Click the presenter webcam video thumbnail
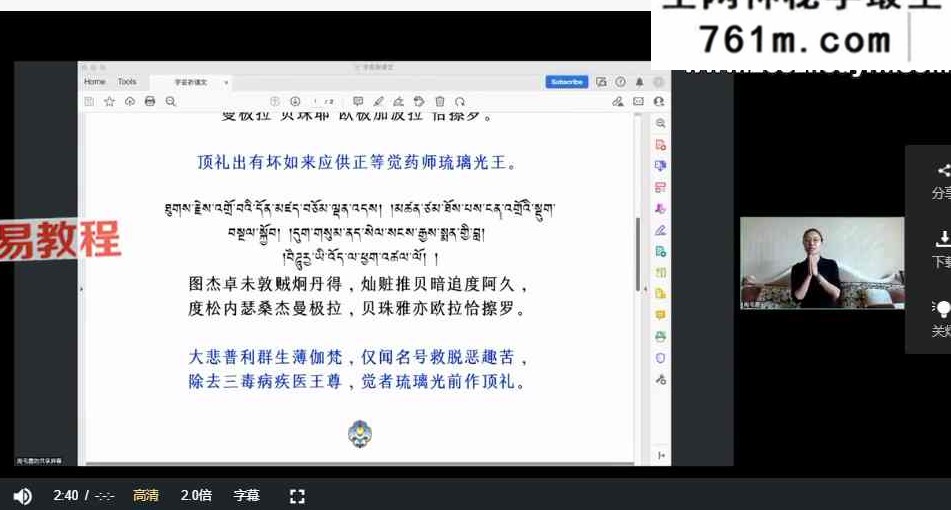This screenshot has width=951, height=510. 822,263
